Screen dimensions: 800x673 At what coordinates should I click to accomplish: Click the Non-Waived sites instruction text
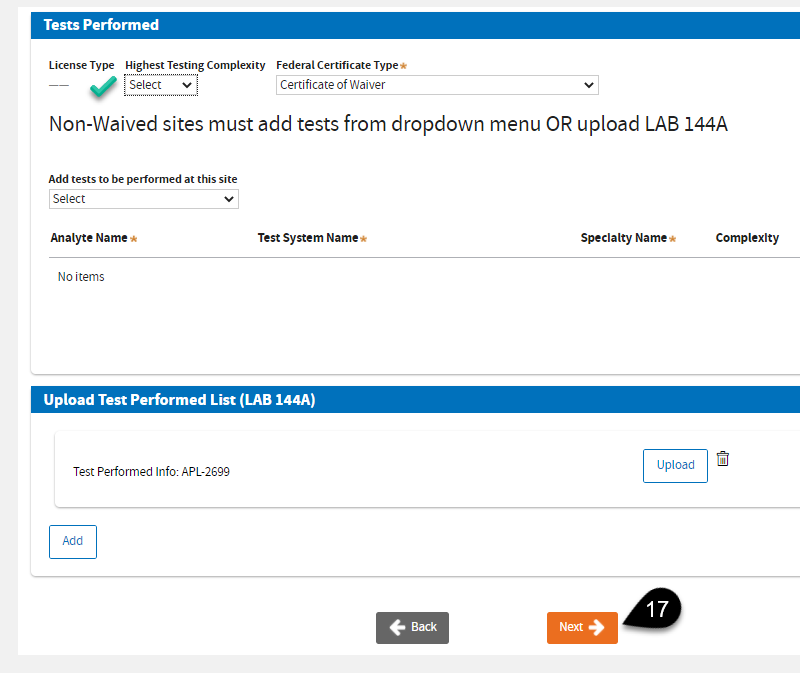(388, 125)
